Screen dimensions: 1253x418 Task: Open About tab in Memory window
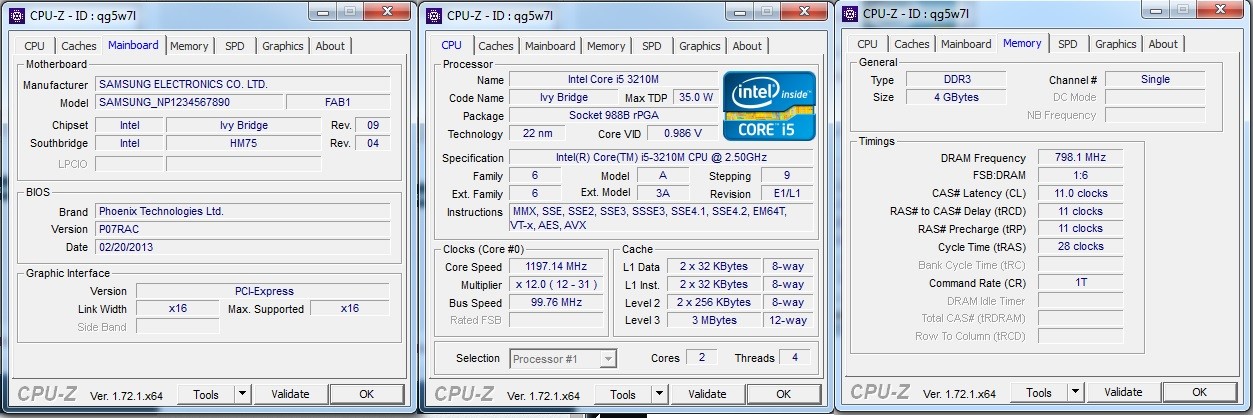pyautogui.click(x=1163, y=44)
